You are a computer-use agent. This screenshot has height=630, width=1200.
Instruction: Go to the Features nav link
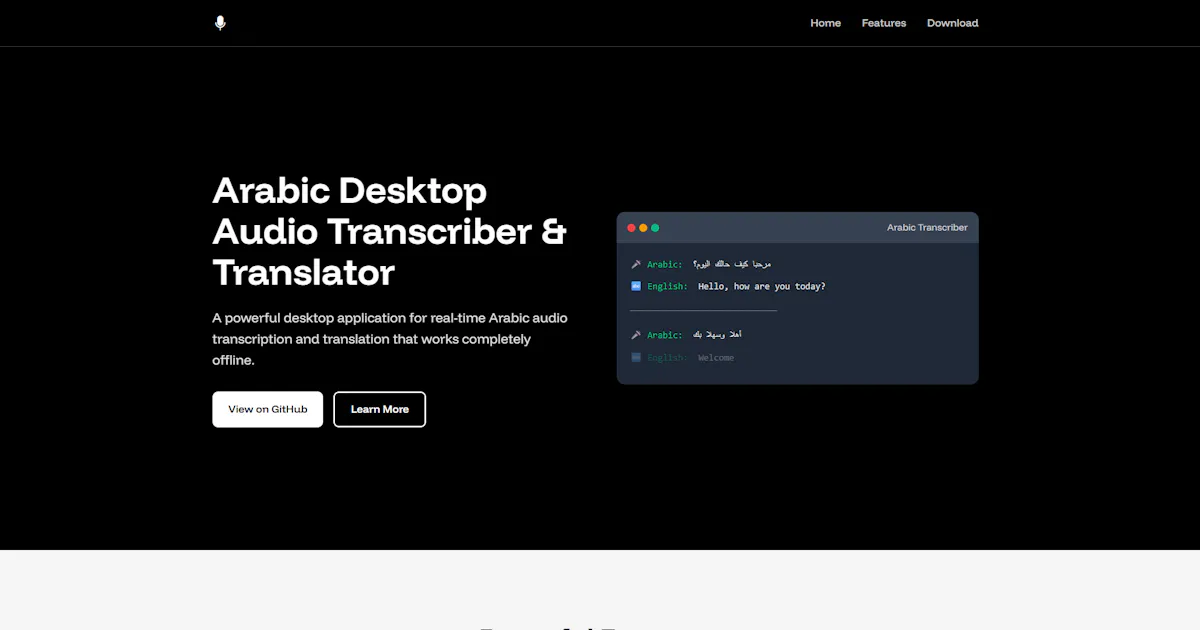[x=884, y=23]
